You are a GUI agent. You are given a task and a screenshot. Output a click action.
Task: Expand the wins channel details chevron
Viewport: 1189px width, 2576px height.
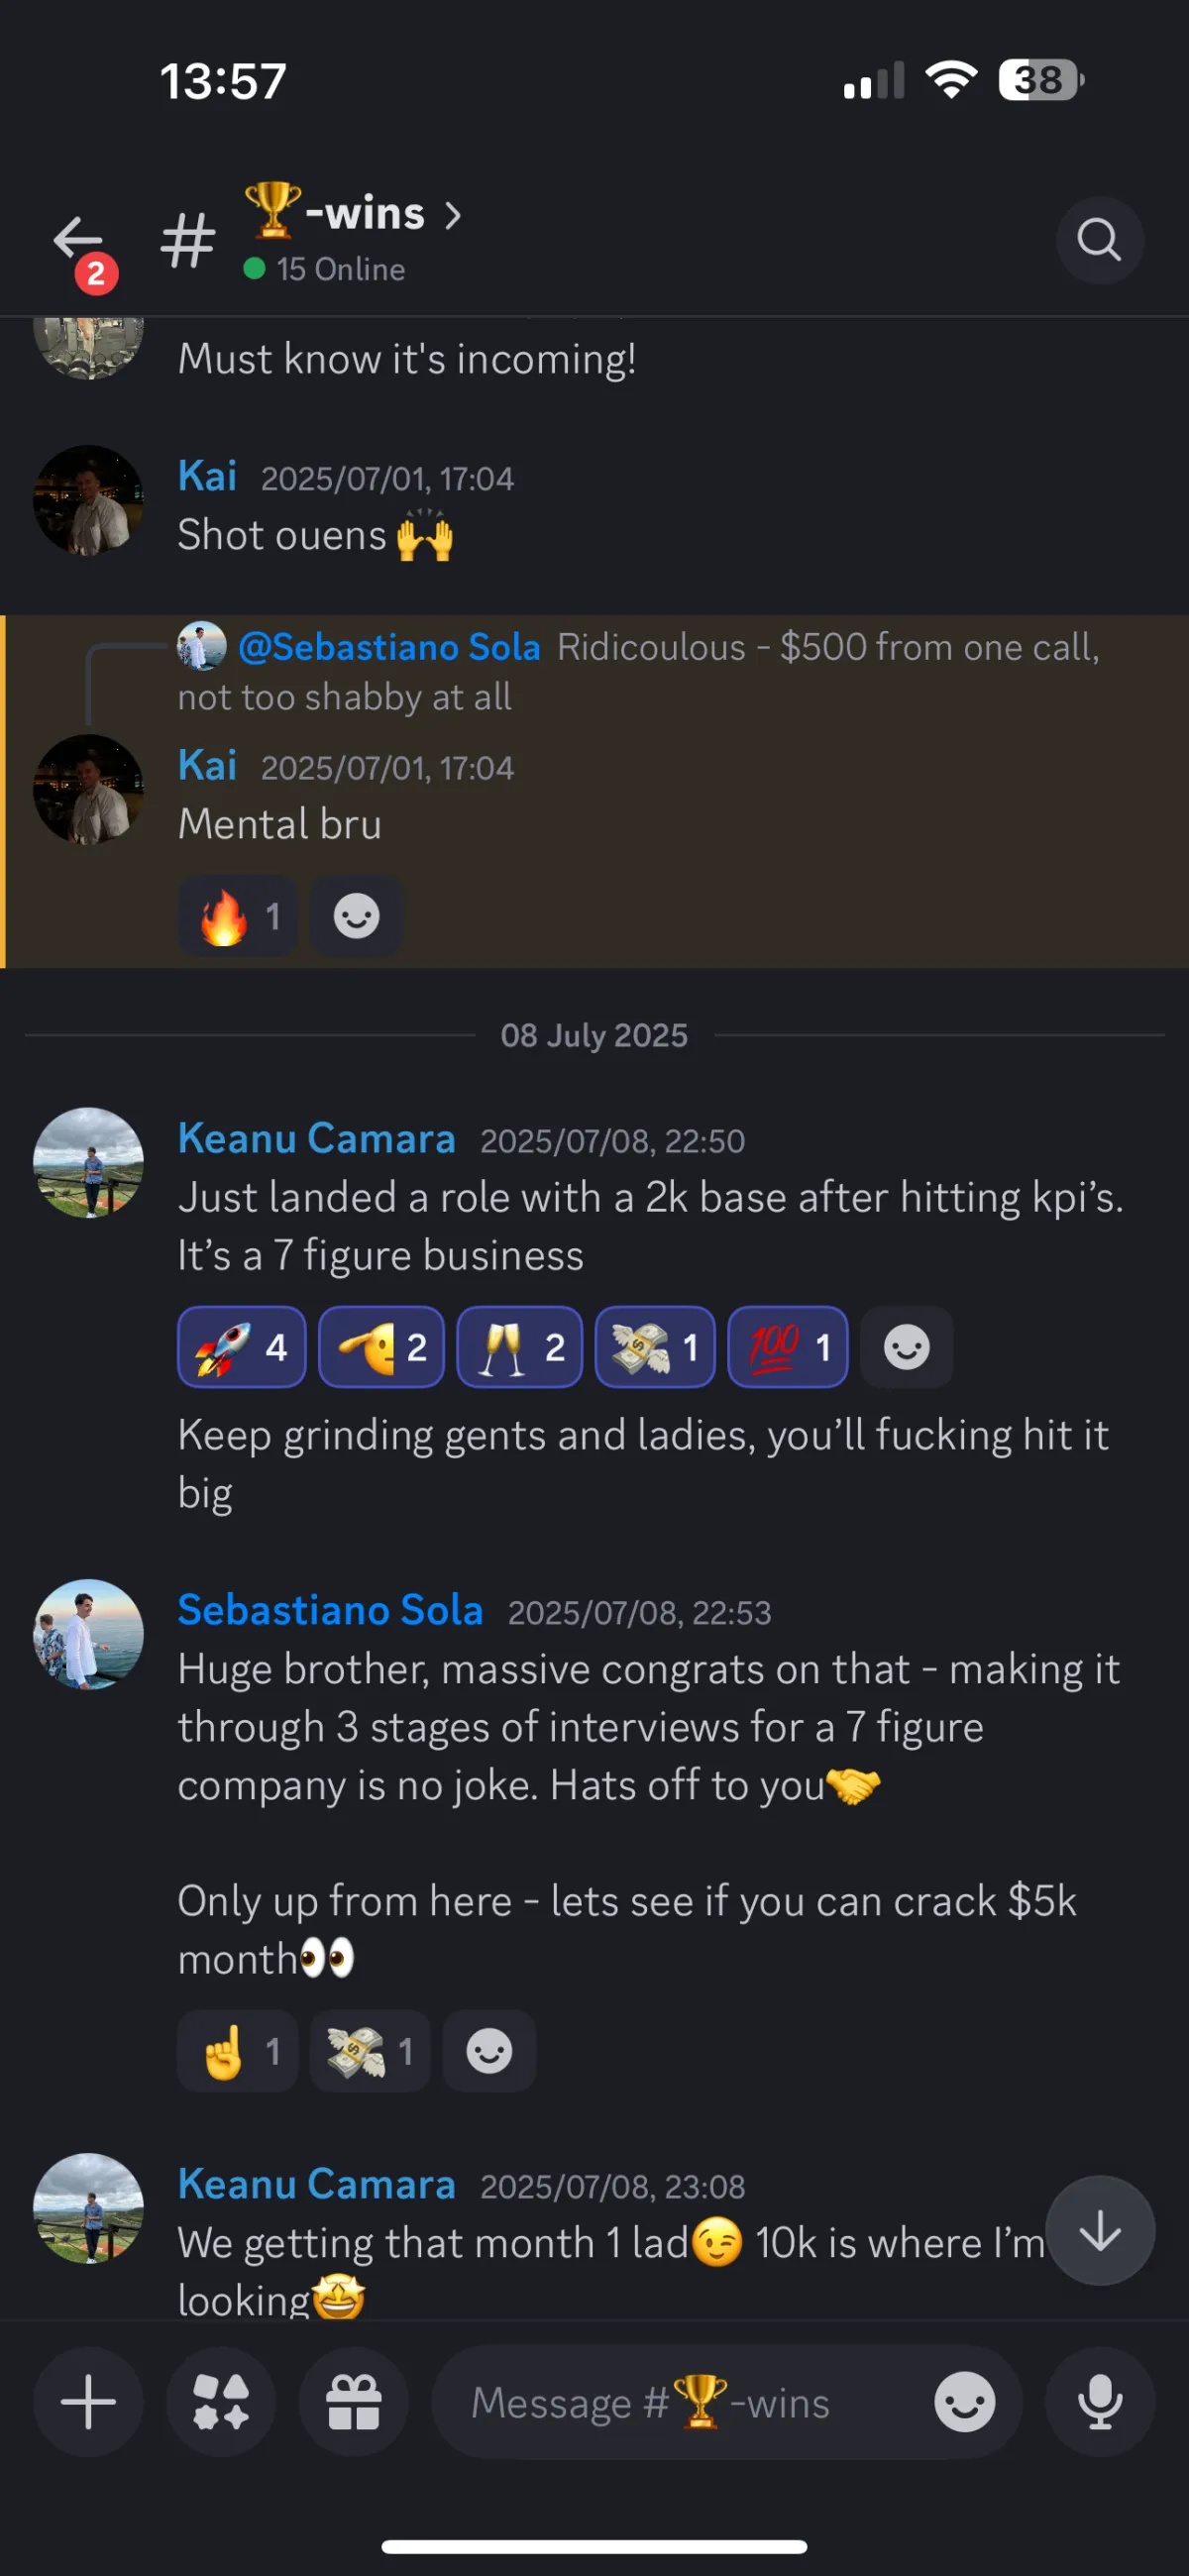pos(453,215)
